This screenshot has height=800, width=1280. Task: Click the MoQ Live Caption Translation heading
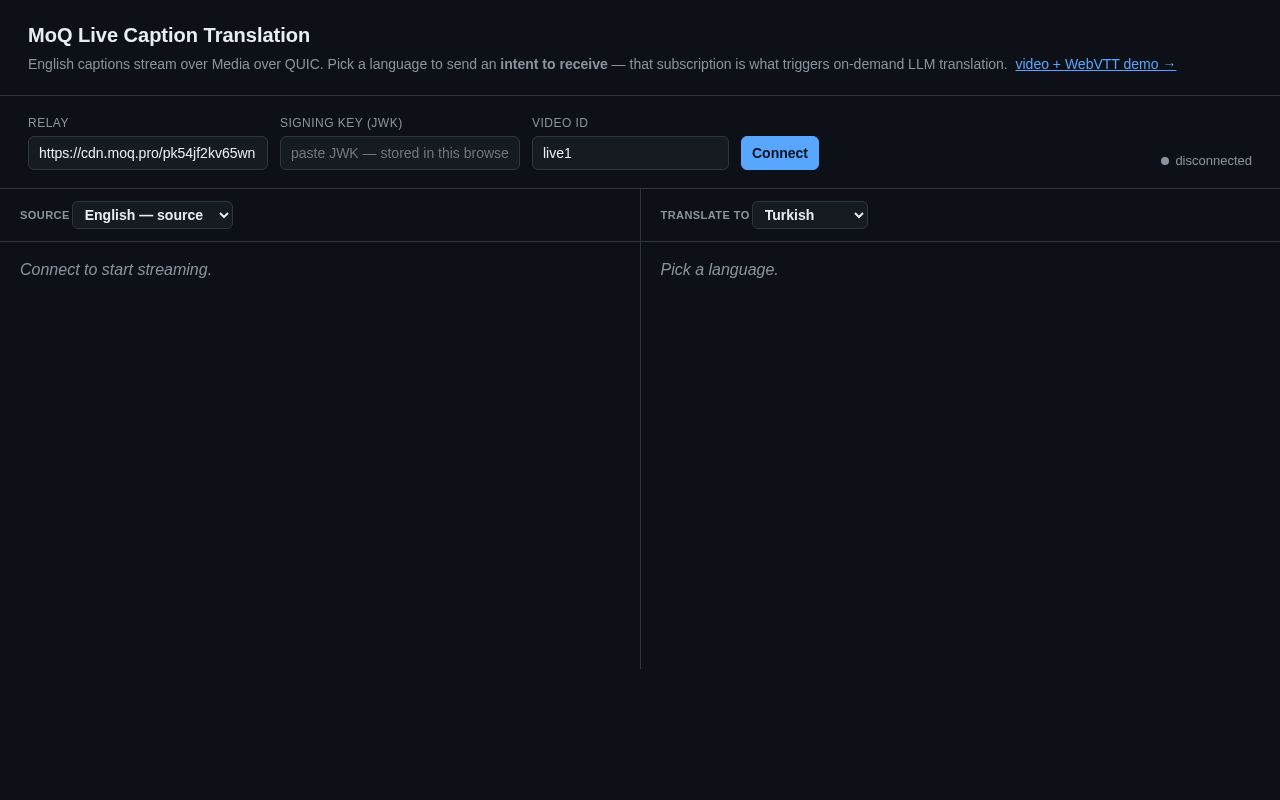click(169, 35)
